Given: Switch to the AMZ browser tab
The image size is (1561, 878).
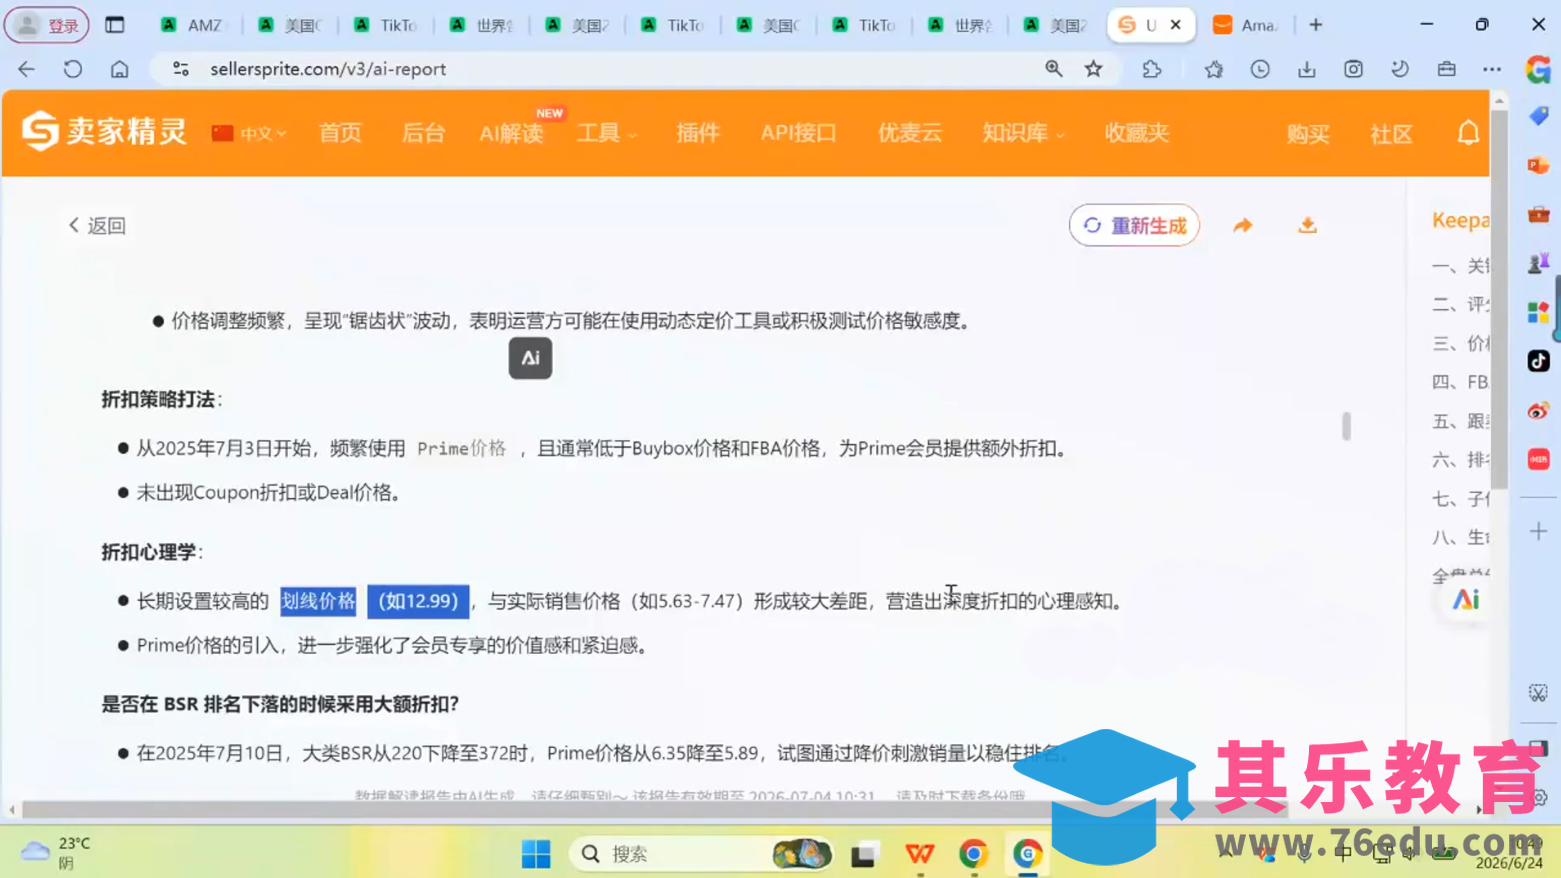Looking at the screenshot, I should pyautogui.click(x=193, y=25).
